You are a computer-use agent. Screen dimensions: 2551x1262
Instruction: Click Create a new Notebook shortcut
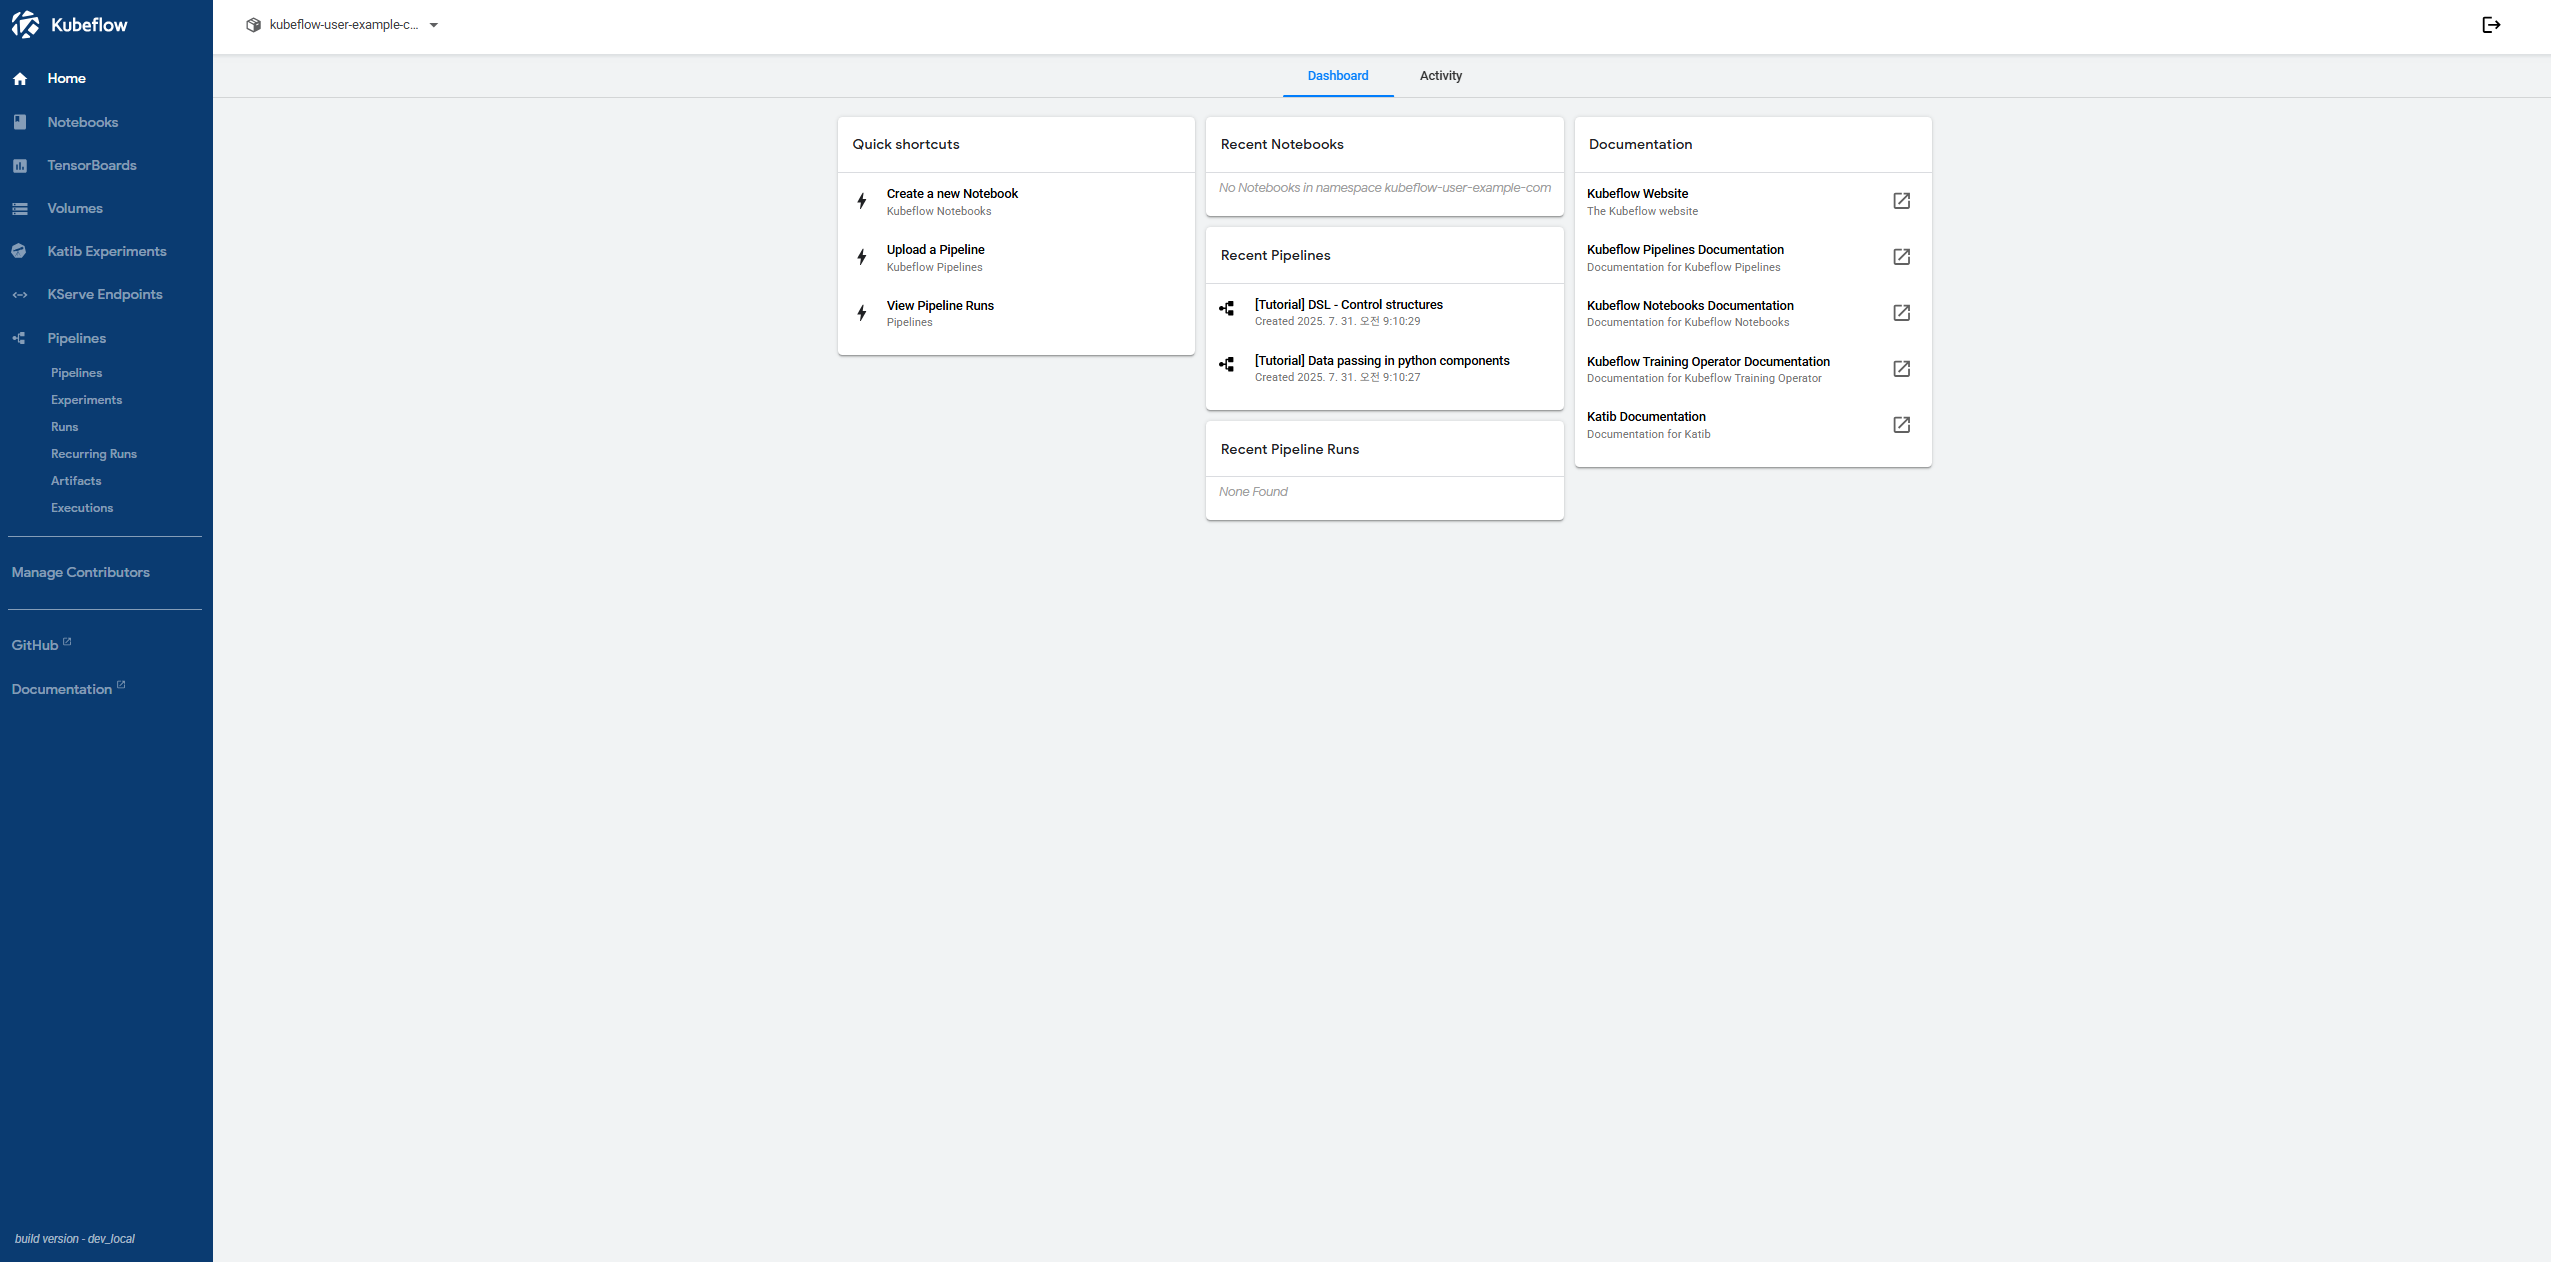coord(951,194)
